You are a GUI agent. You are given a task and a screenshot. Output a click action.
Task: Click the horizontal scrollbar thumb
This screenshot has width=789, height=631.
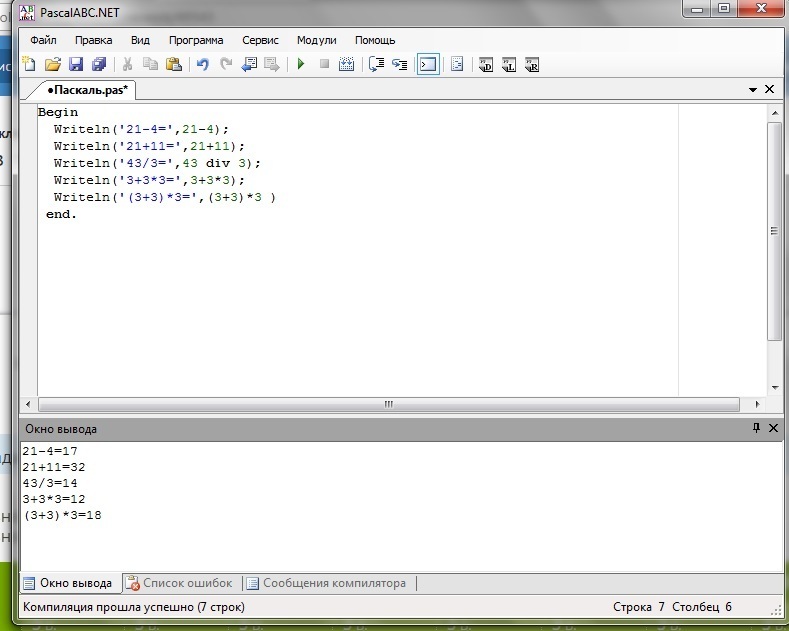[388, 404]
